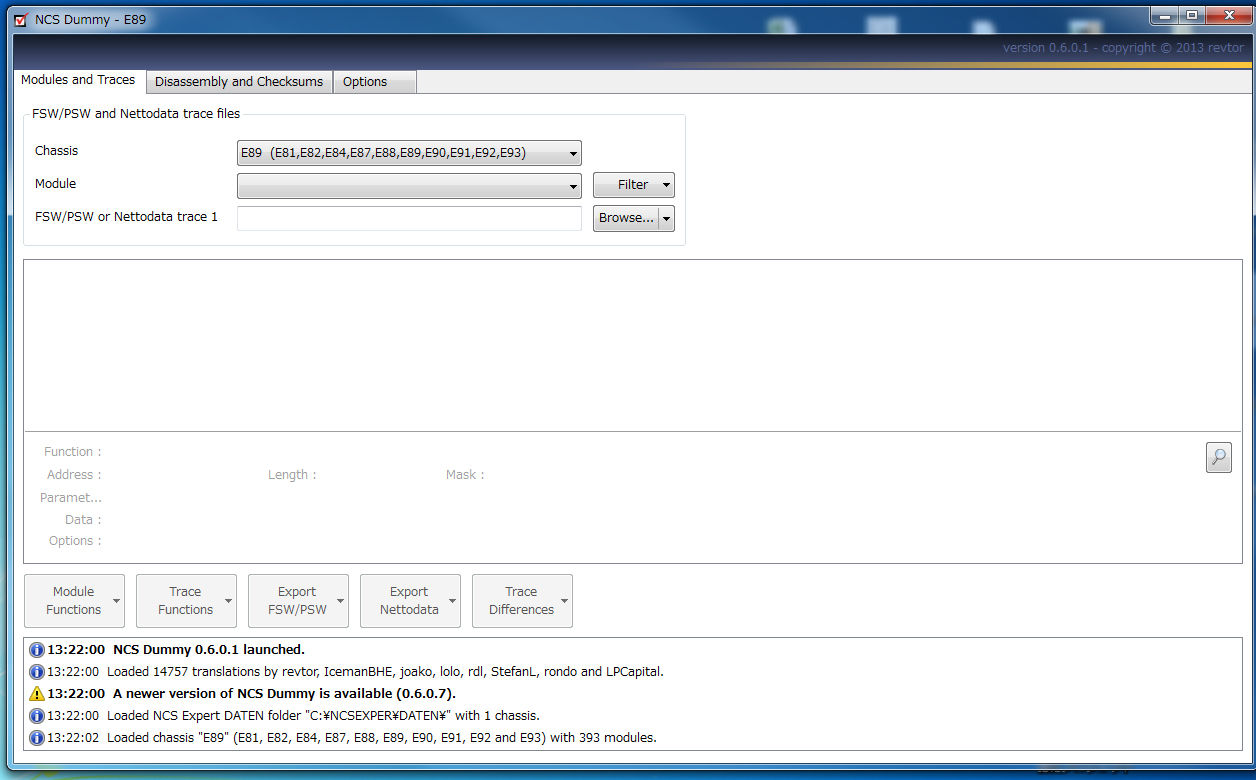Close the NCS Dummy window
The width and height of the screenshot is (1256, 780).
coord(1228,15)
